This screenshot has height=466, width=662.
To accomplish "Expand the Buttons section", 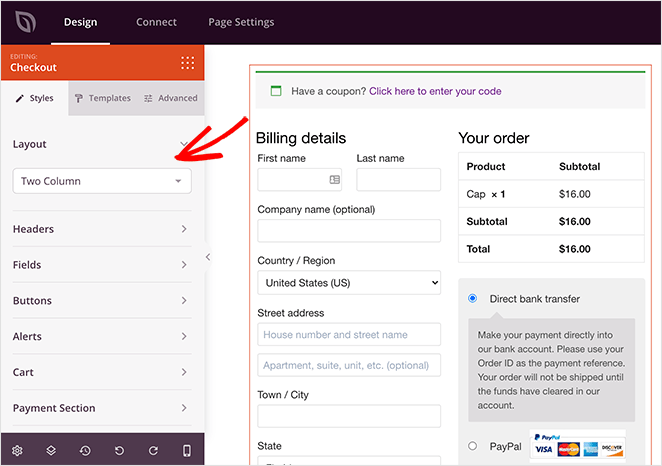I will (102, 301).
